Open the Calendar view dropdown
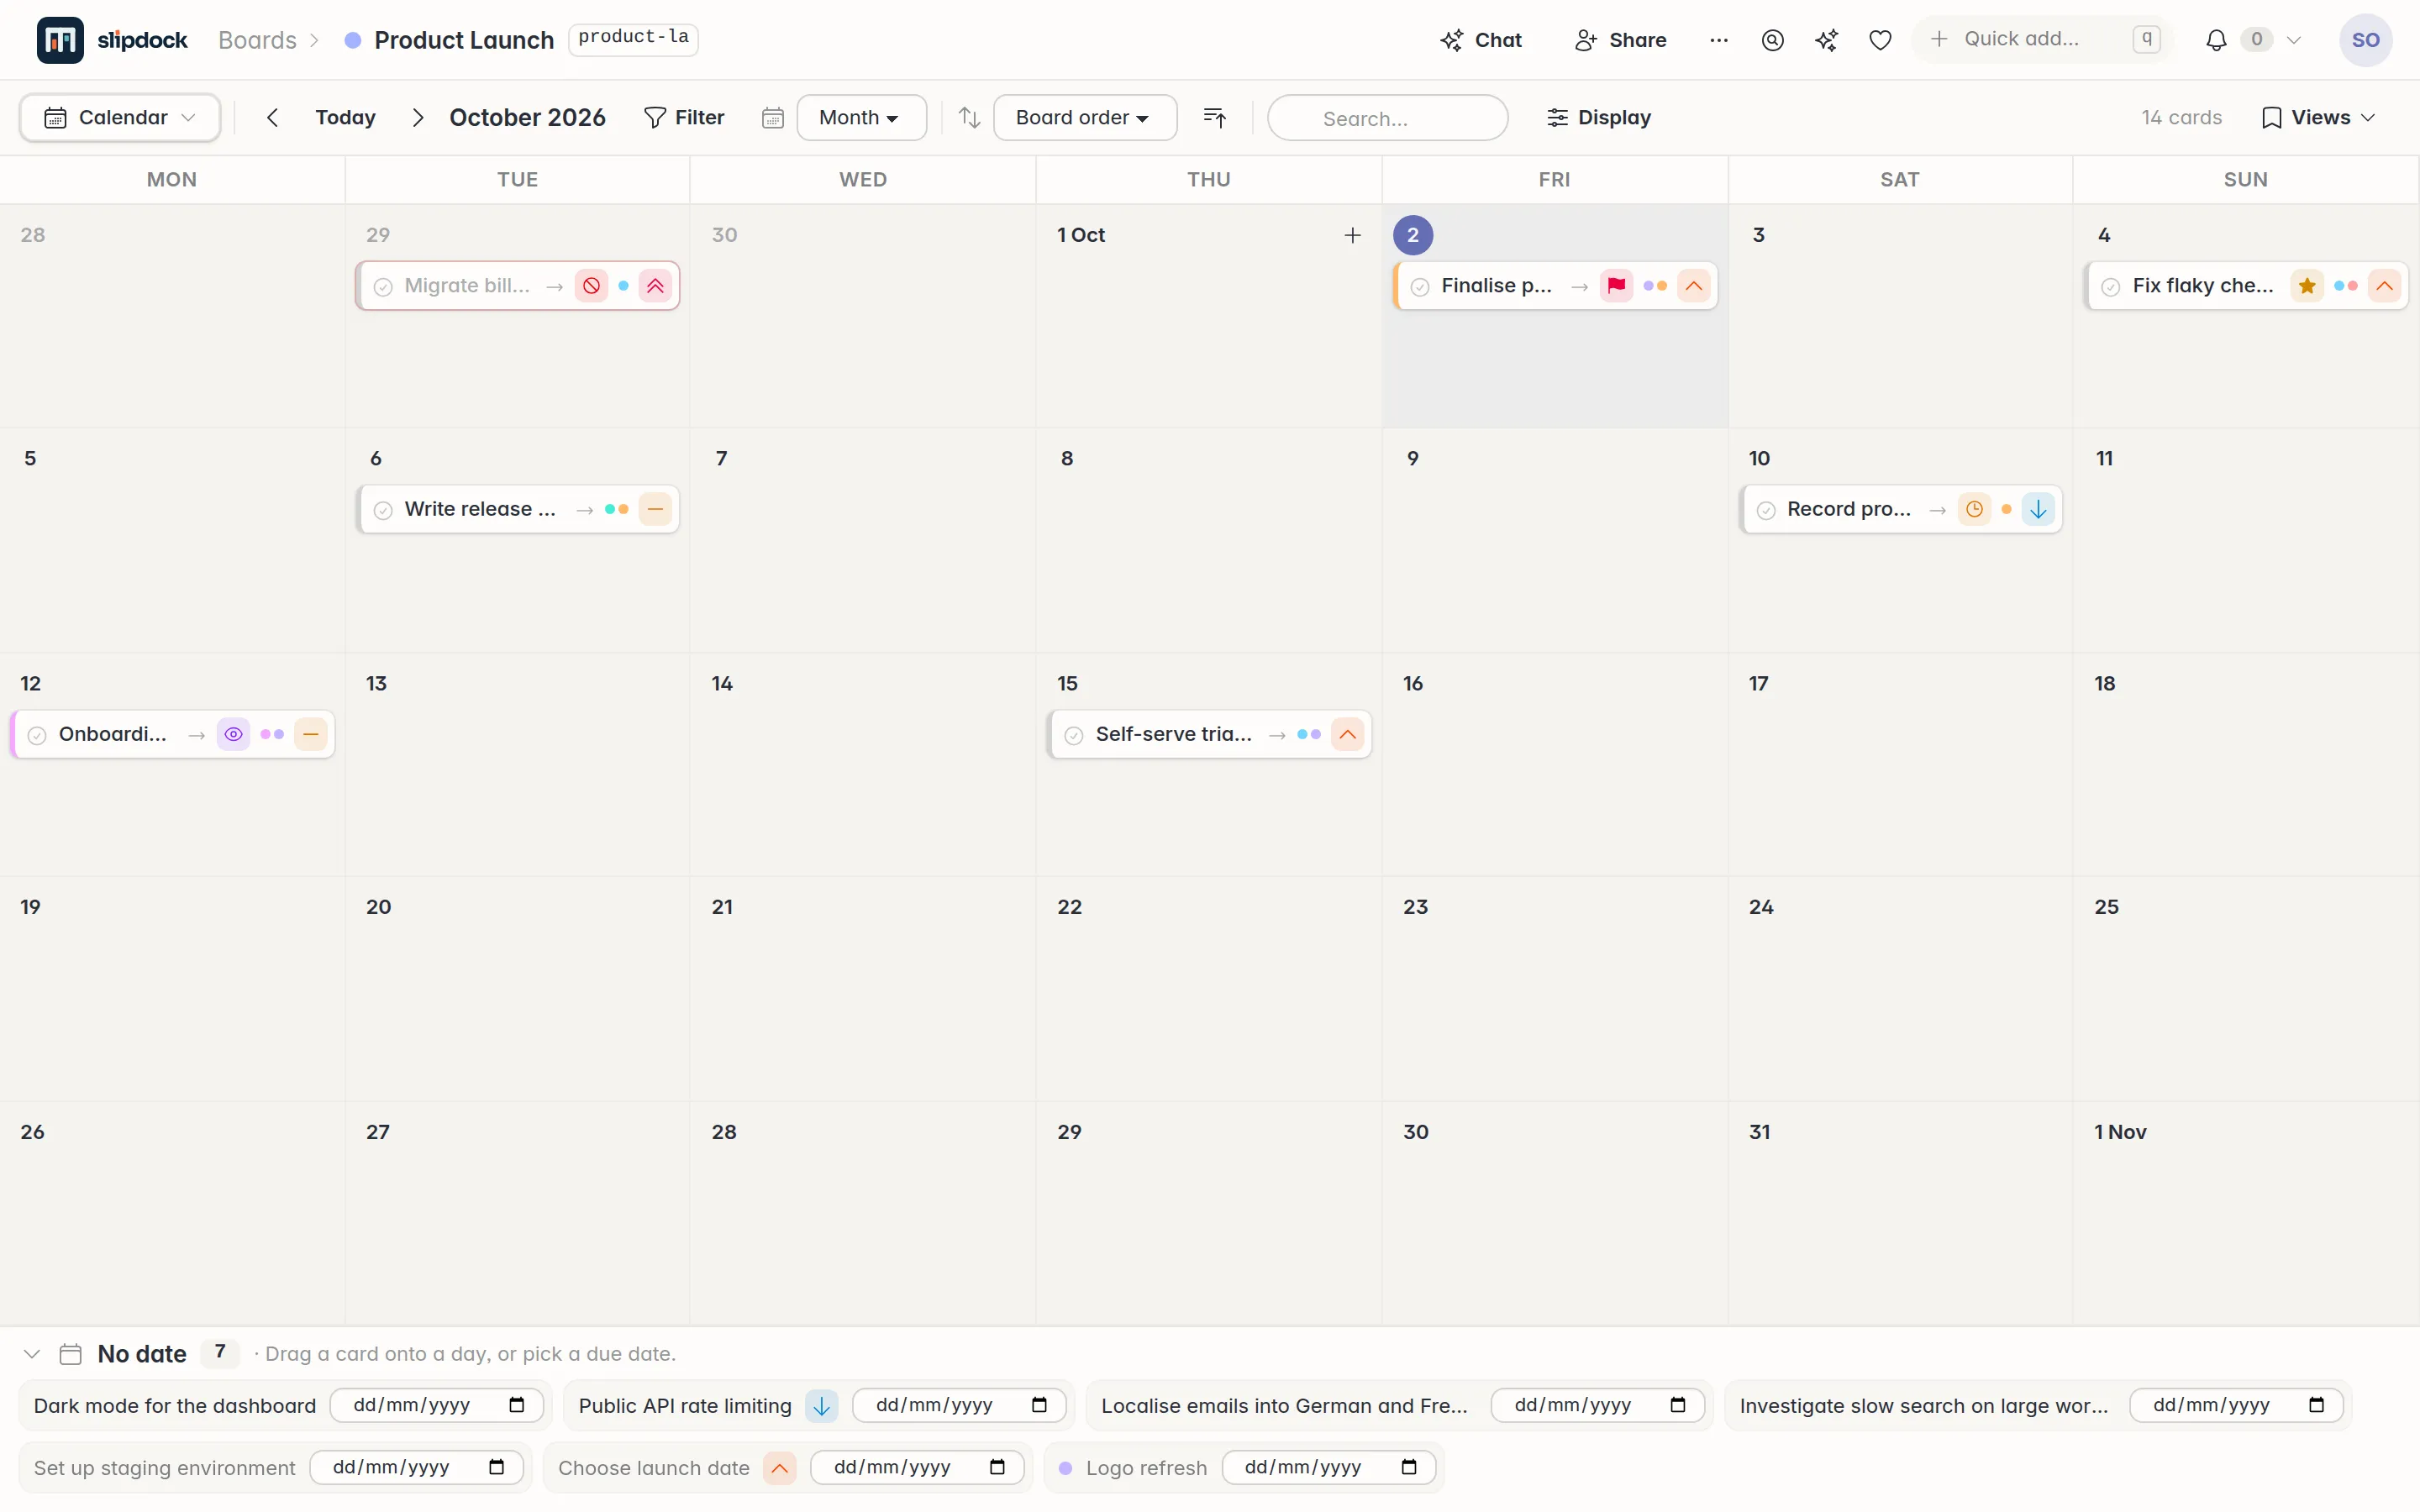 [120, 118]
